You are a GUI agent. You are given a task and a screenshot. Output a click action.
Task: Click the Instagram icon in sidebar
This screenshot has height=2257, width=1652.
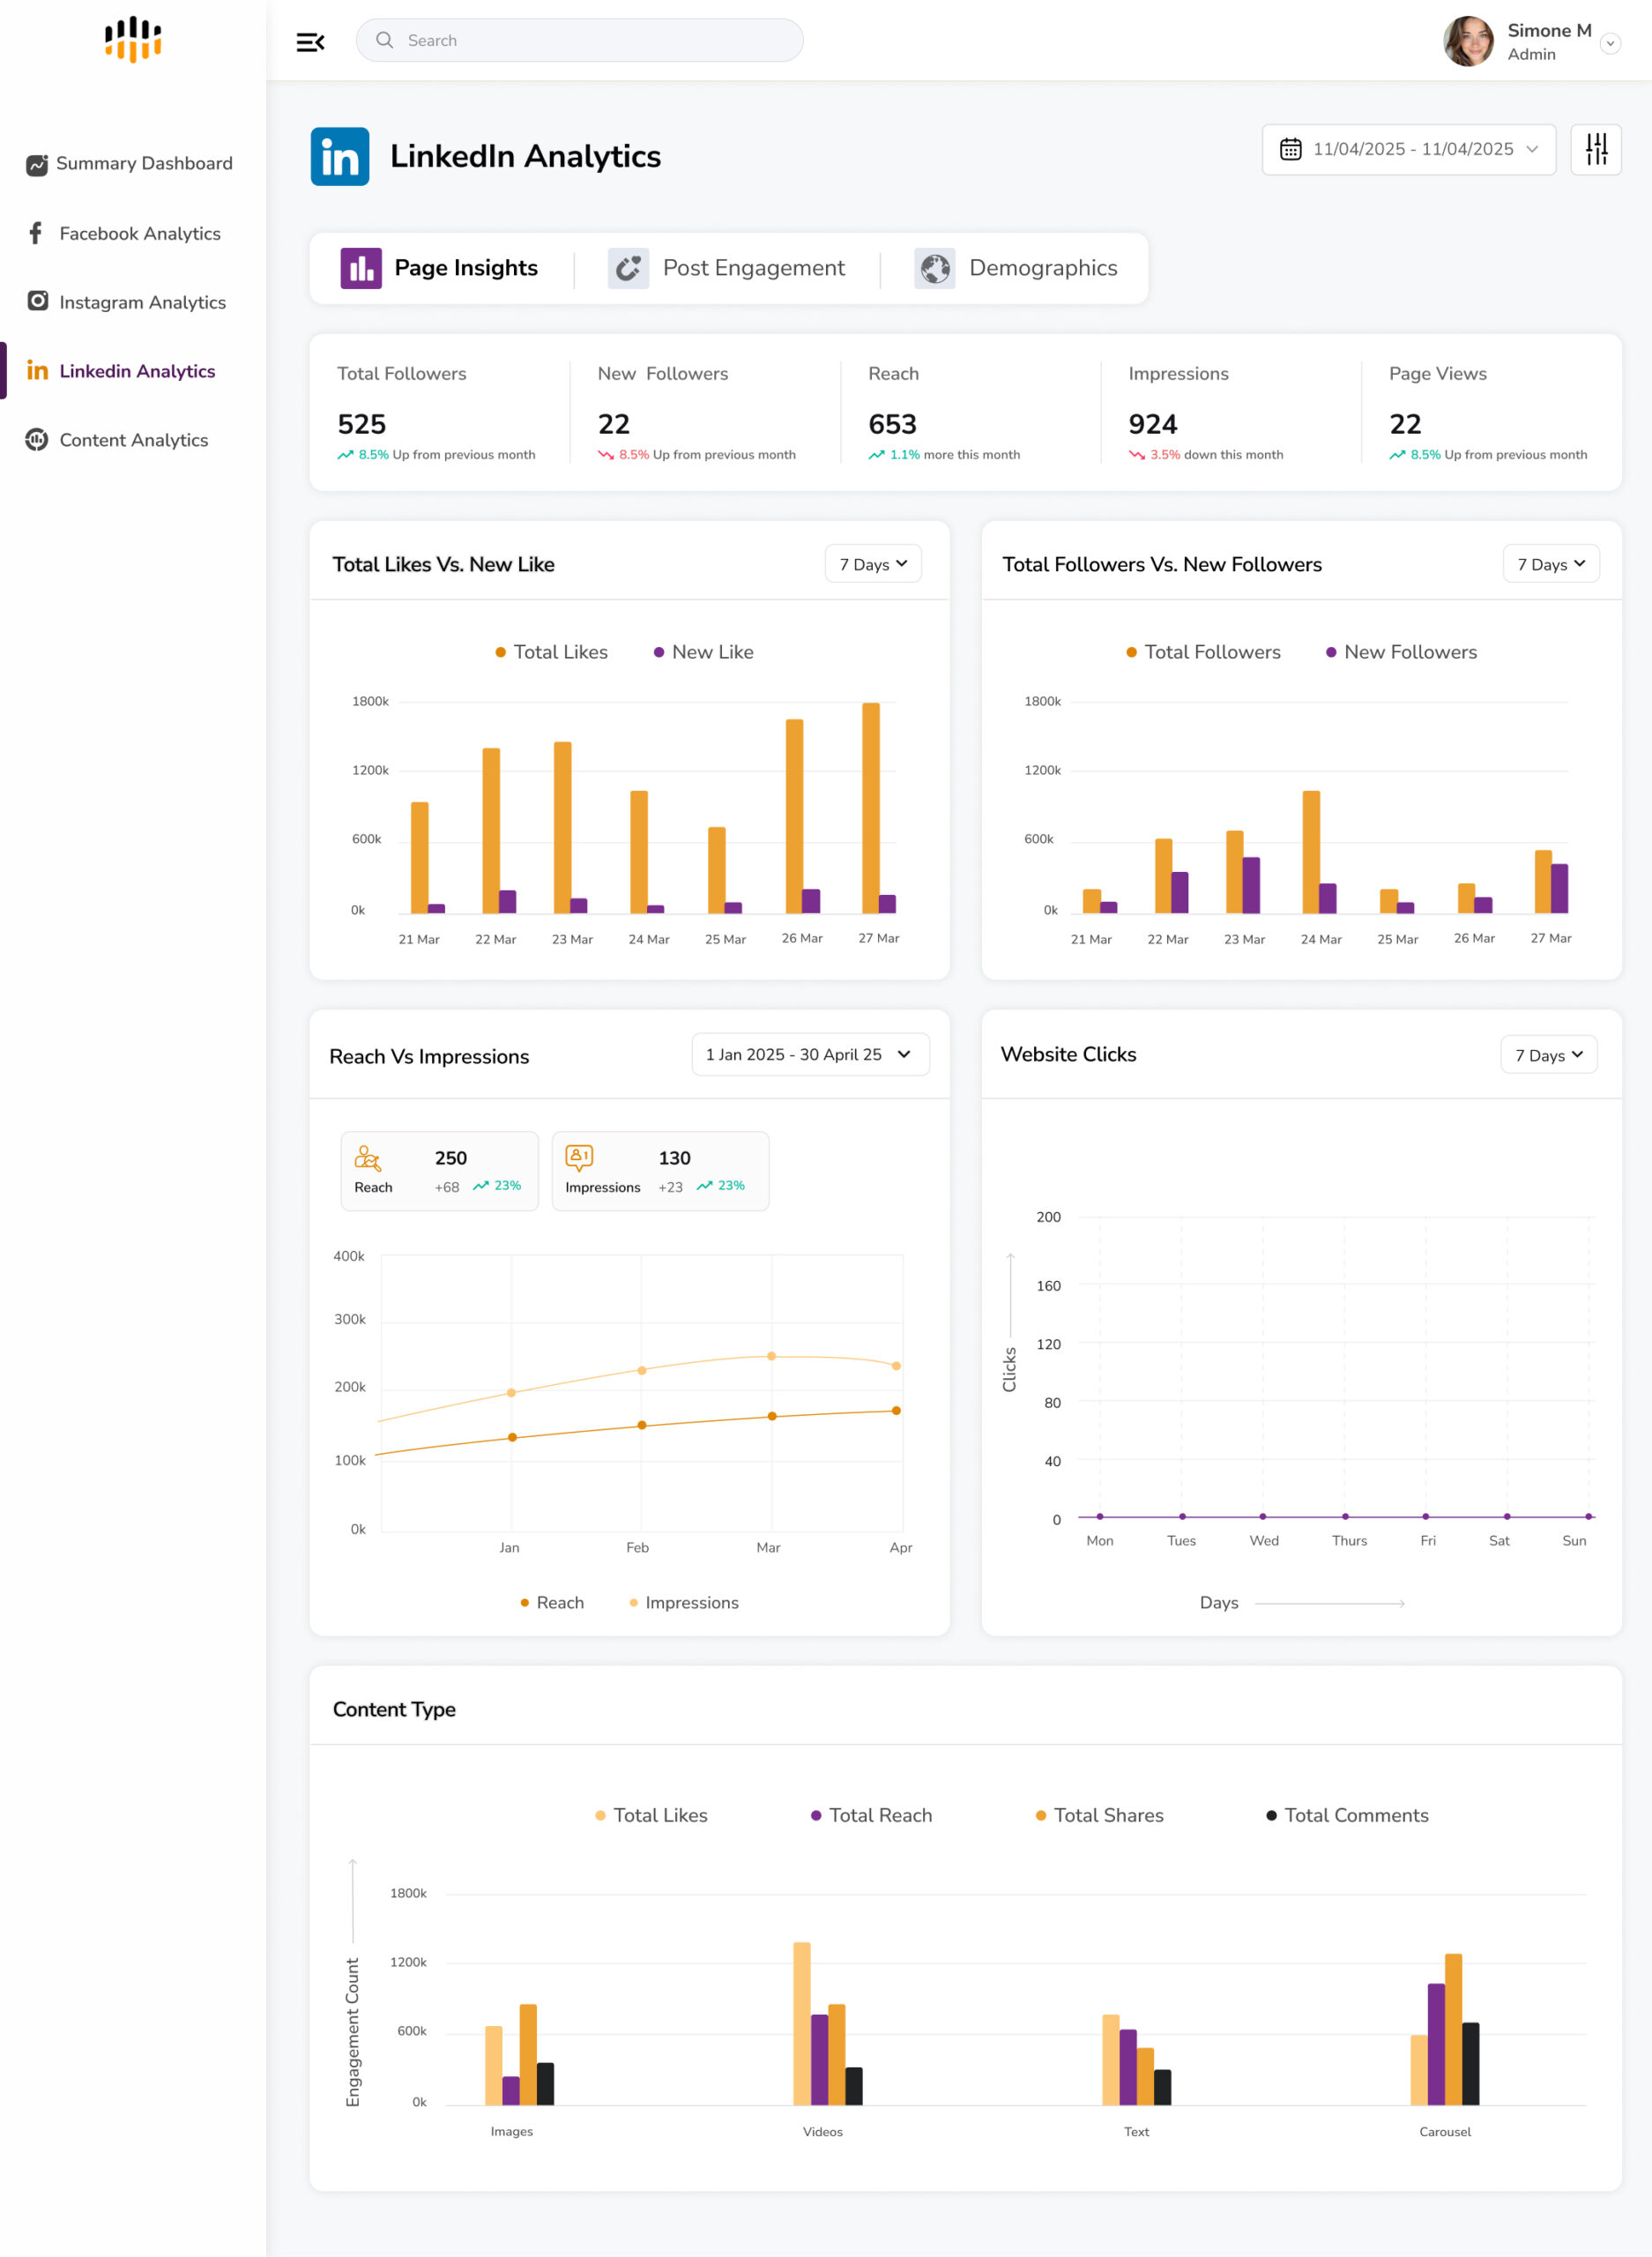coord(38,301)
